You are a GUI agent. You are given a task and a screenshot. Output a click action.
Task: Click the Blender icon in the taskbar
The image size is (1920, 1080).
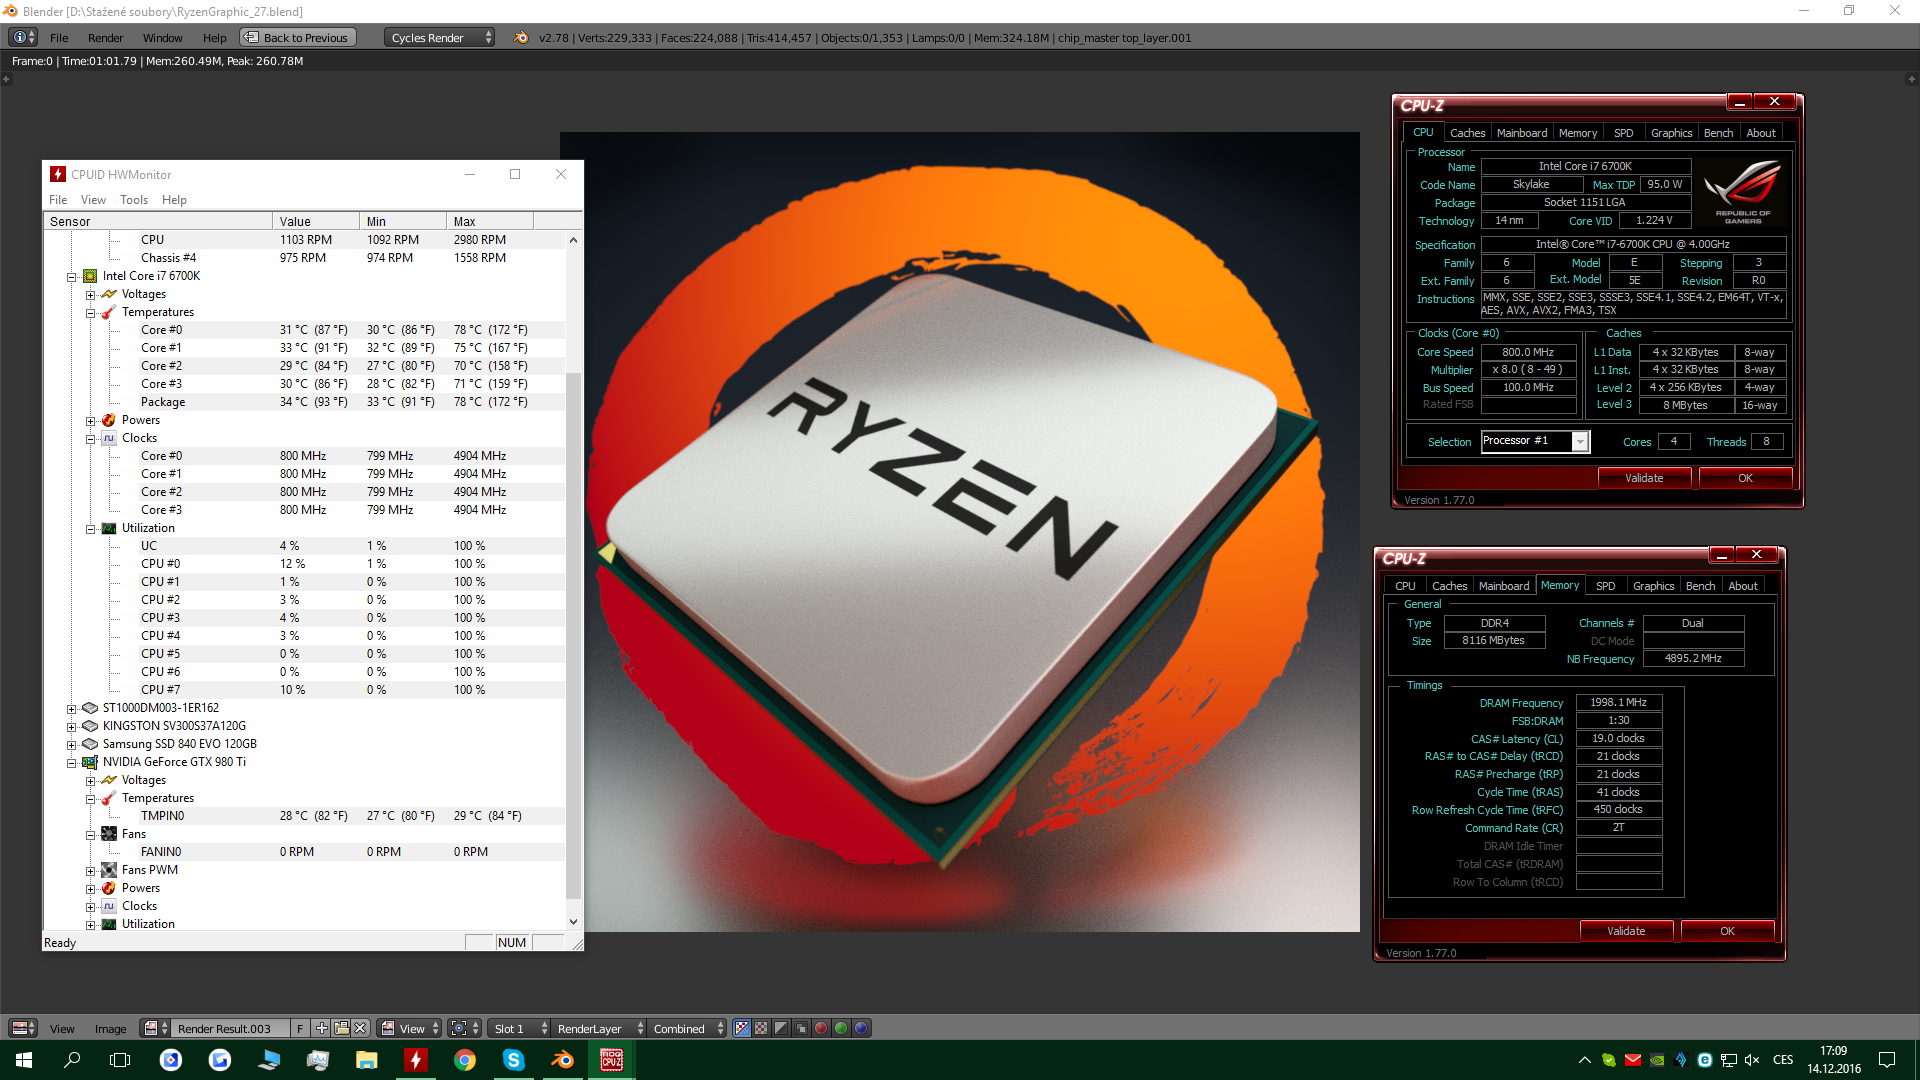[562, 1060]
